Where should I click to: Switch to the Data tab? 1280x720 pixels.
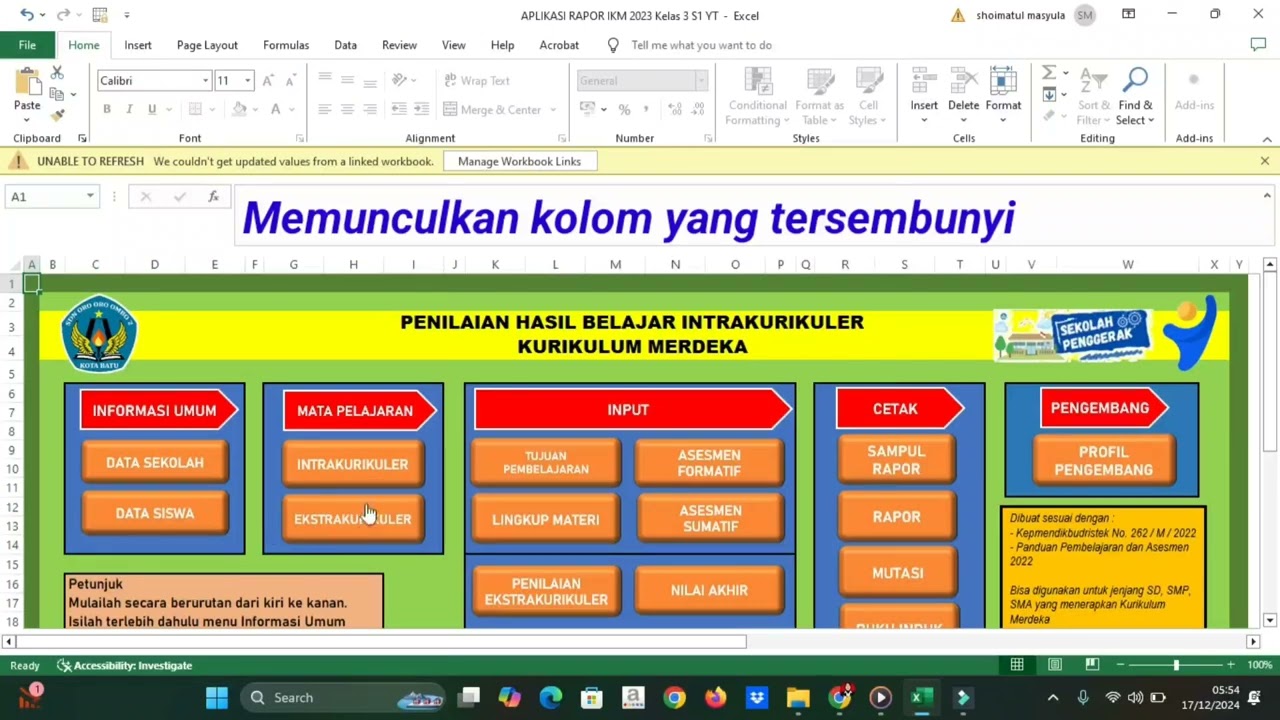tap(345, 45)
